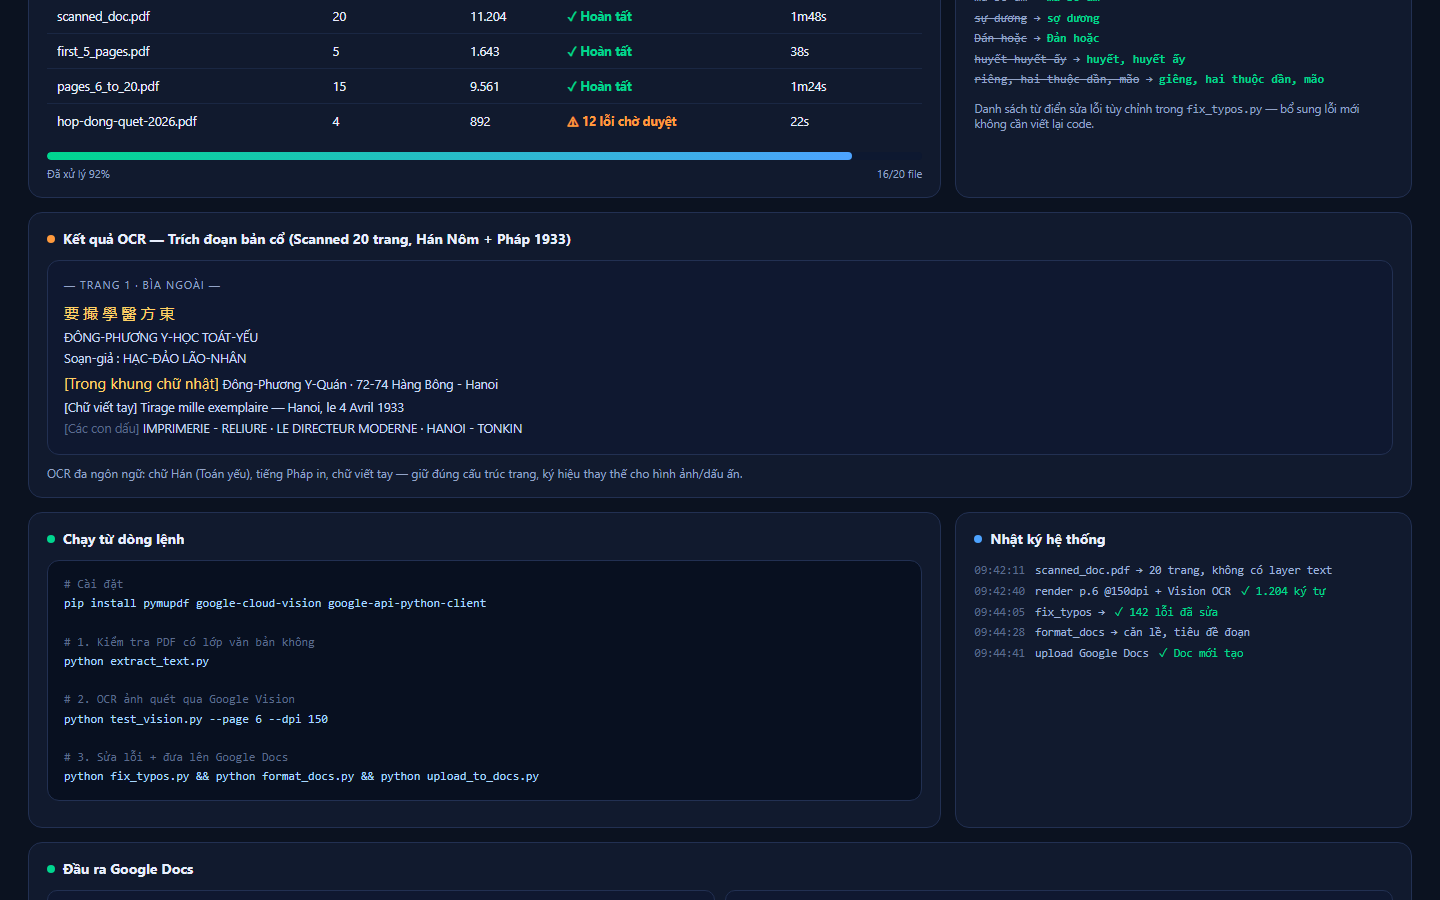Click the checkmark in the scanned_doc.pdf status
This screenshot has height=900, width=1440.
click(x=572, y=17)
